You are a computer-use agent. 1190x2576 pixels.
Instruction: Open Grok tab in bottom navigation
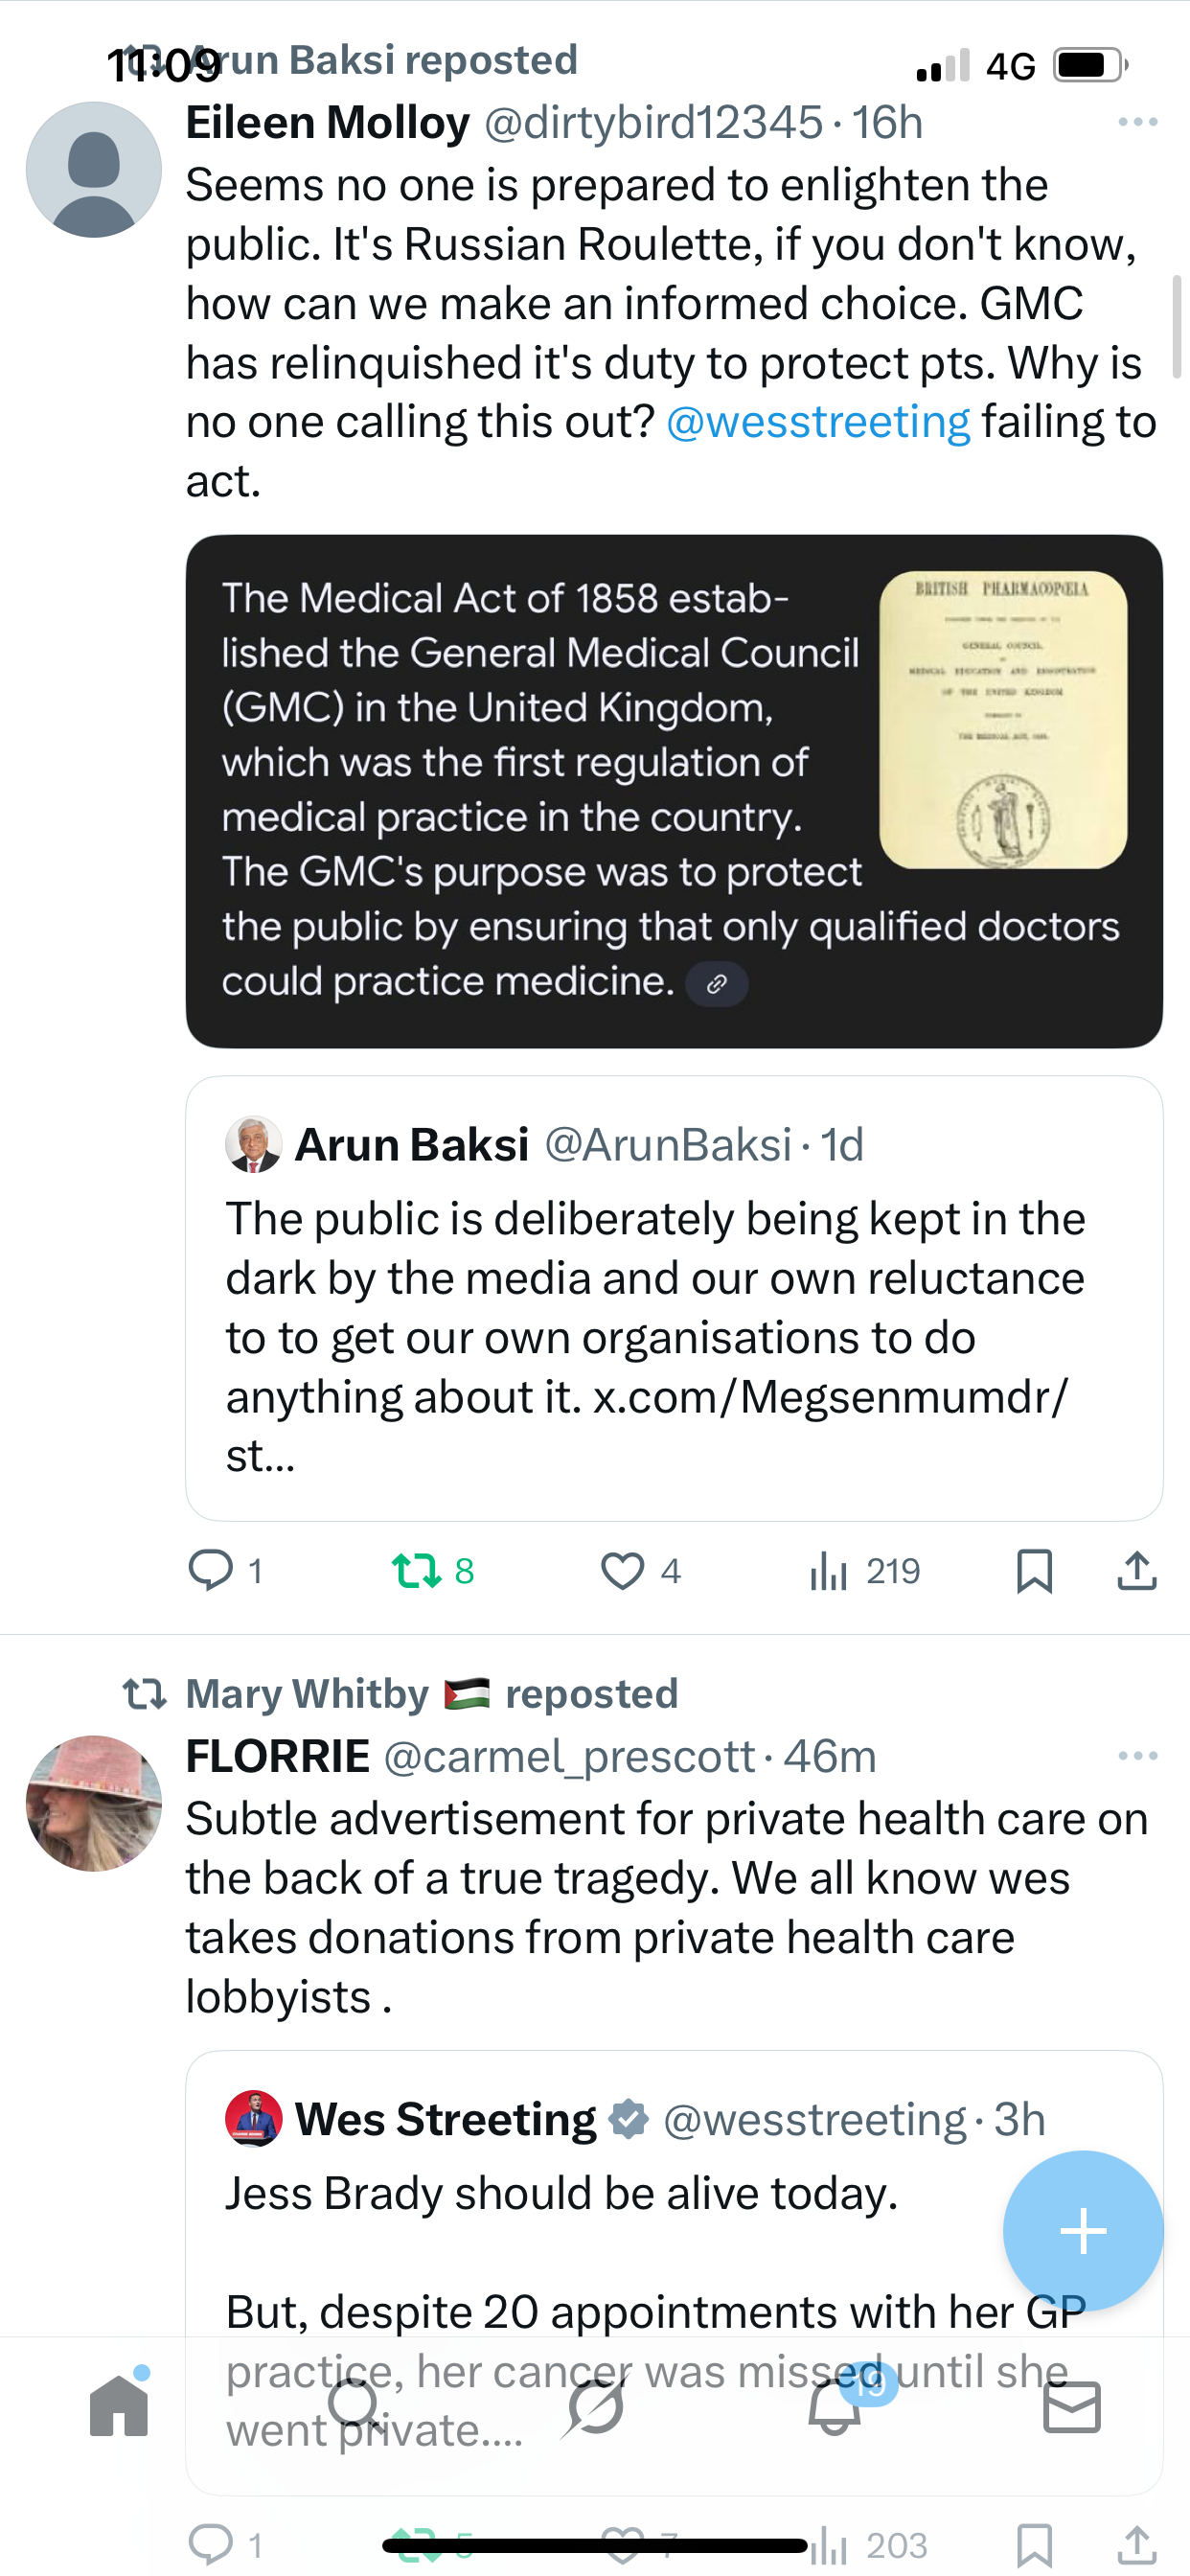(x=595, y=2407)
